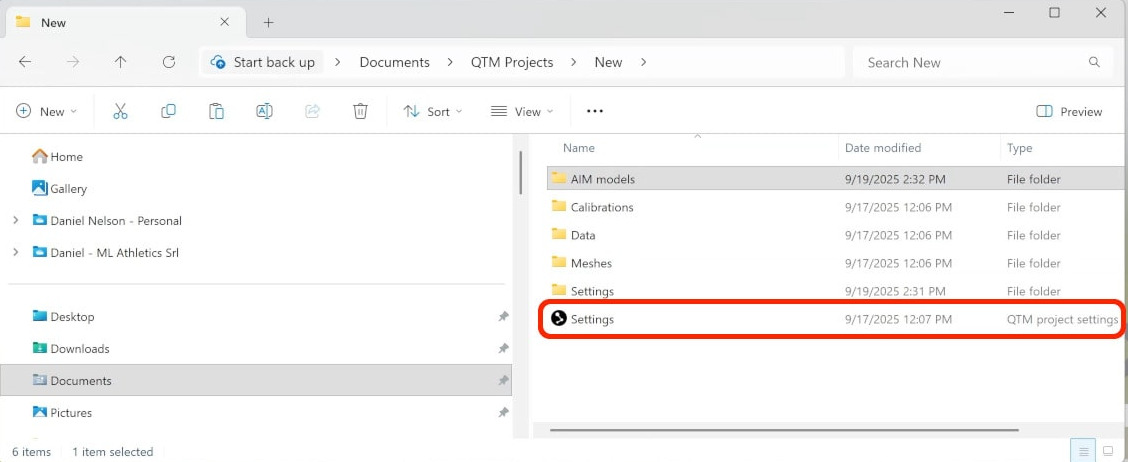This screenshot has height=462, width=1128.
Task: Open the AIM models folder icon
Action: (559, 178)
